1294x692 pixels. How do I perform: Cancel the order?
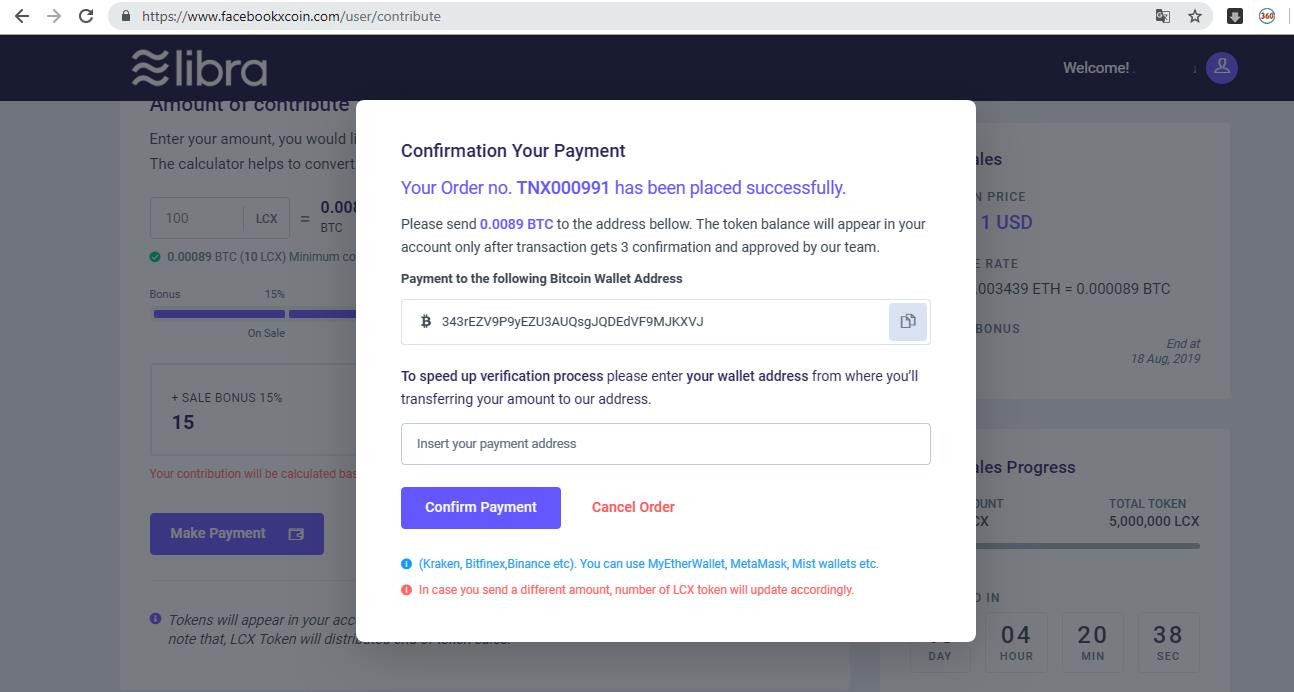633,507
